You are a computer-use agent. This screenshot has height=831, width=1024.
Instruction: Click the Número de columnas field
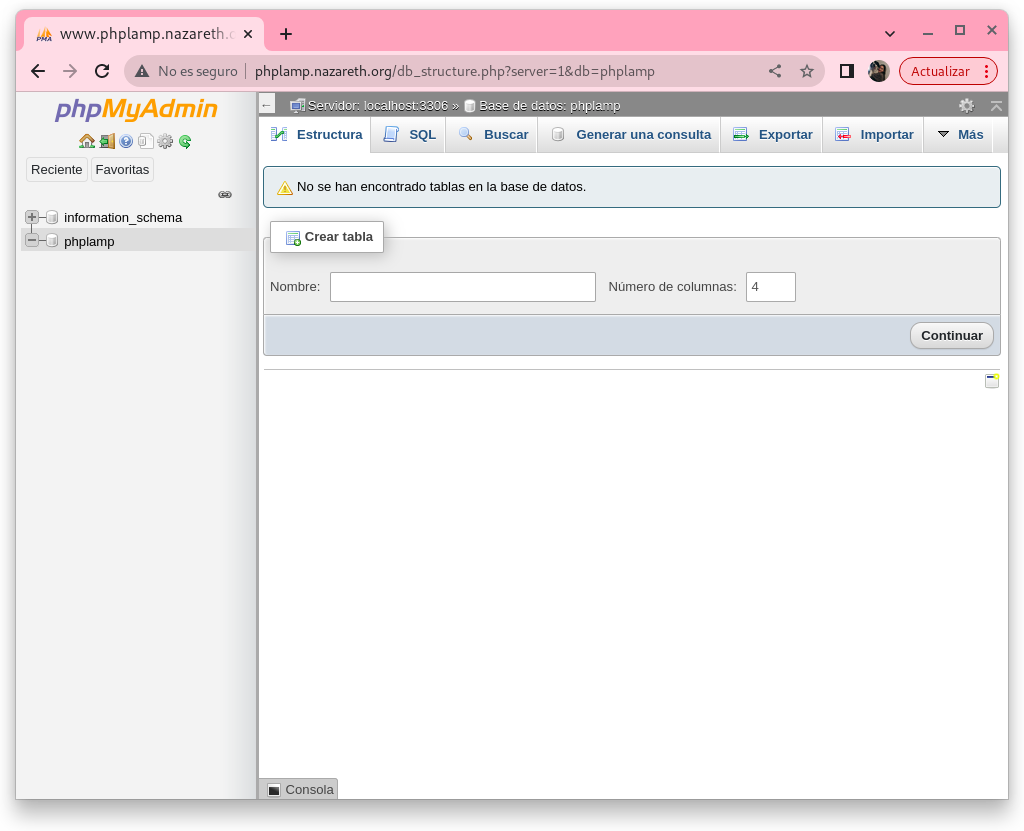(770, 287)
